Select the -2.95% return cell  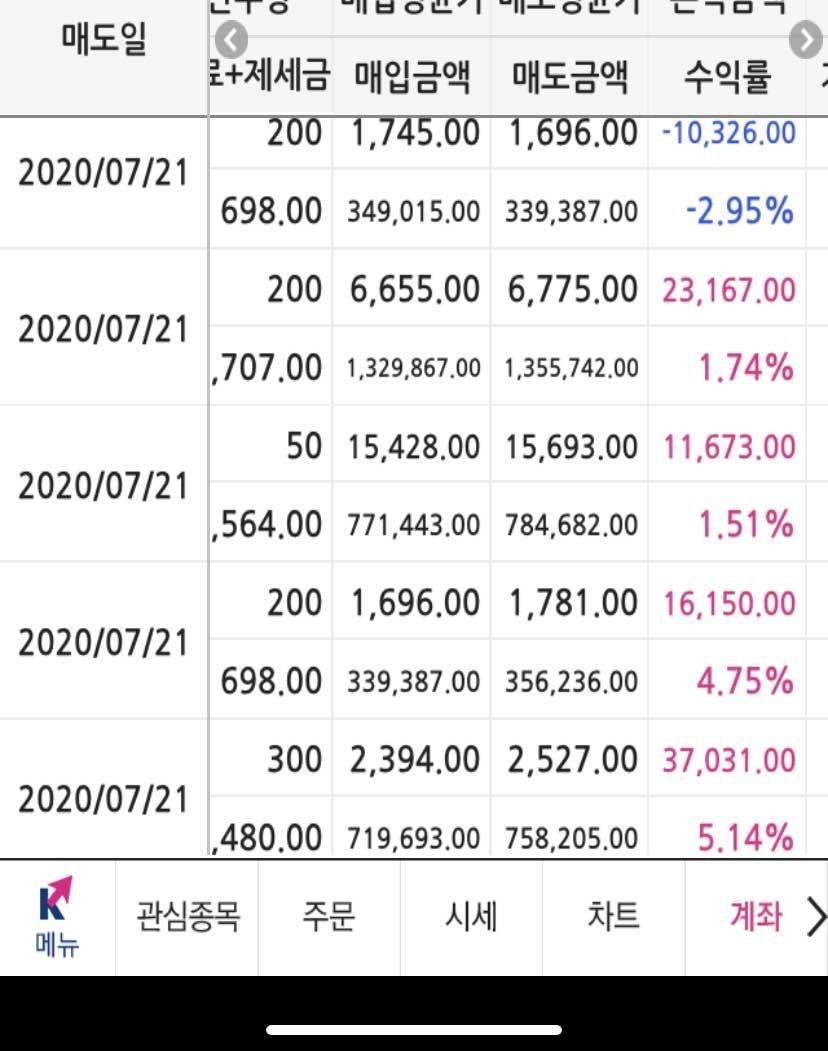point(740,211)
